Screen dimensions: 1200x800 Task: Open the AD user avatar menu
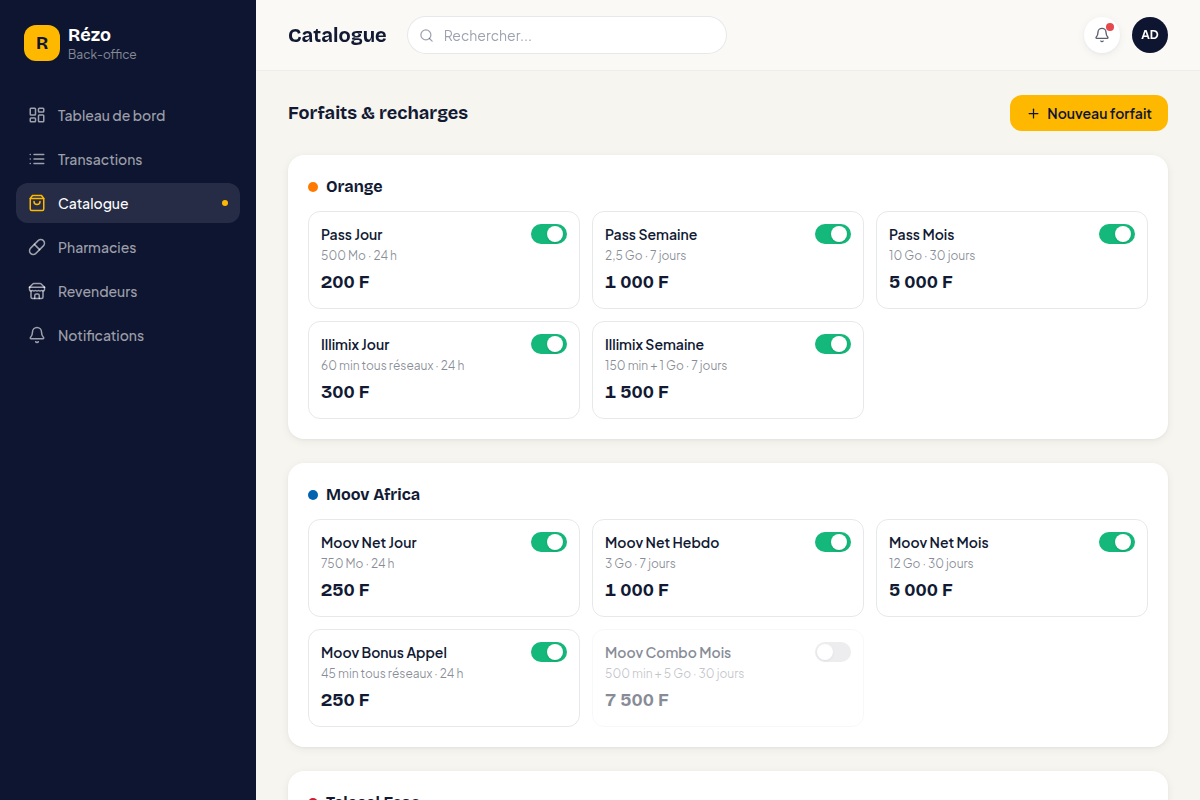tap(1150, 35)
